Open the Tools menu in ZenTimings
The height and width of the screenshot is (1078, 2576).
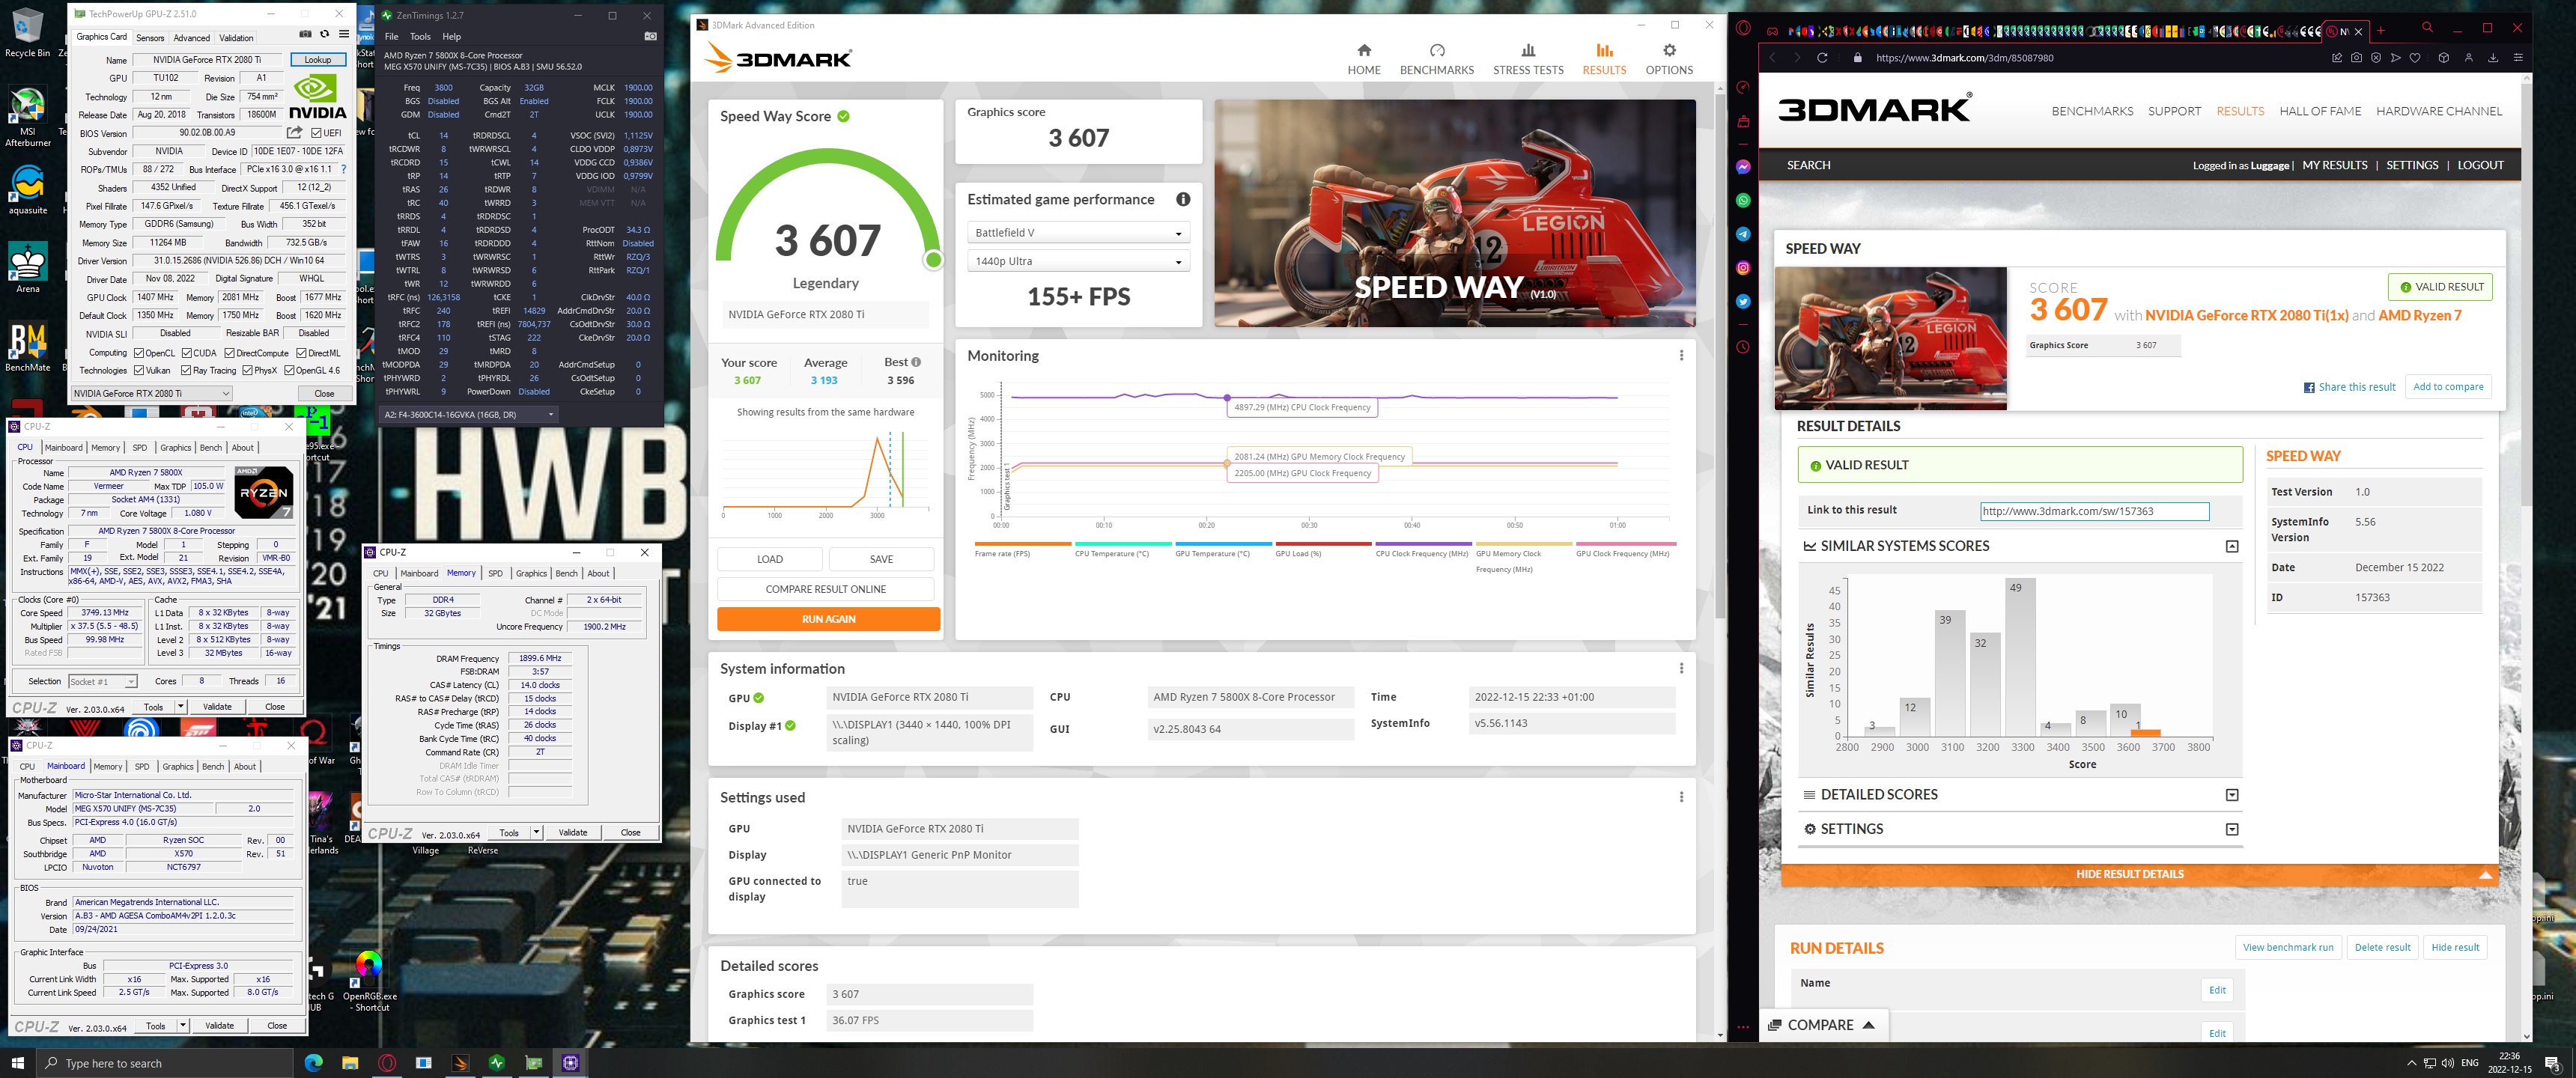tap(420, 36)
